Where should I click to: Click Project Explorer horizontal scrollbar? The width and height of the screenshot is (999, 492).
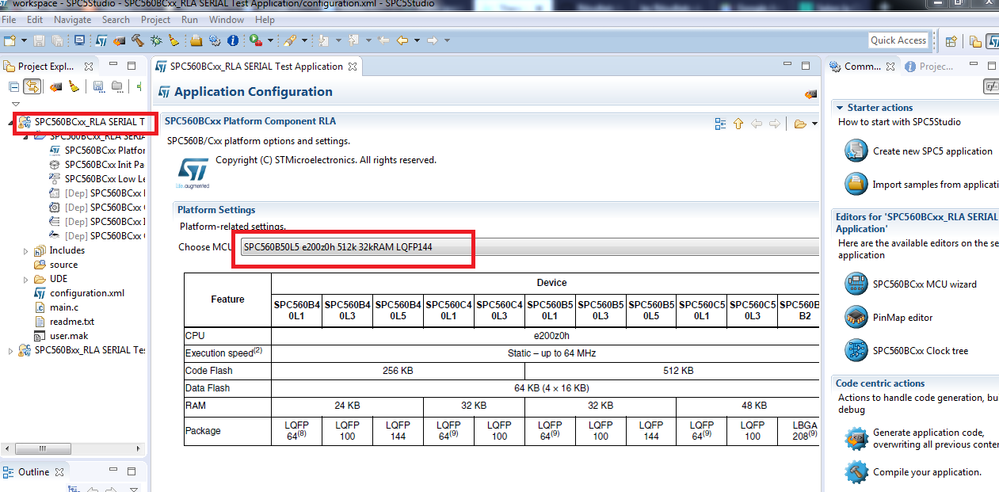(x=43, y=449)
